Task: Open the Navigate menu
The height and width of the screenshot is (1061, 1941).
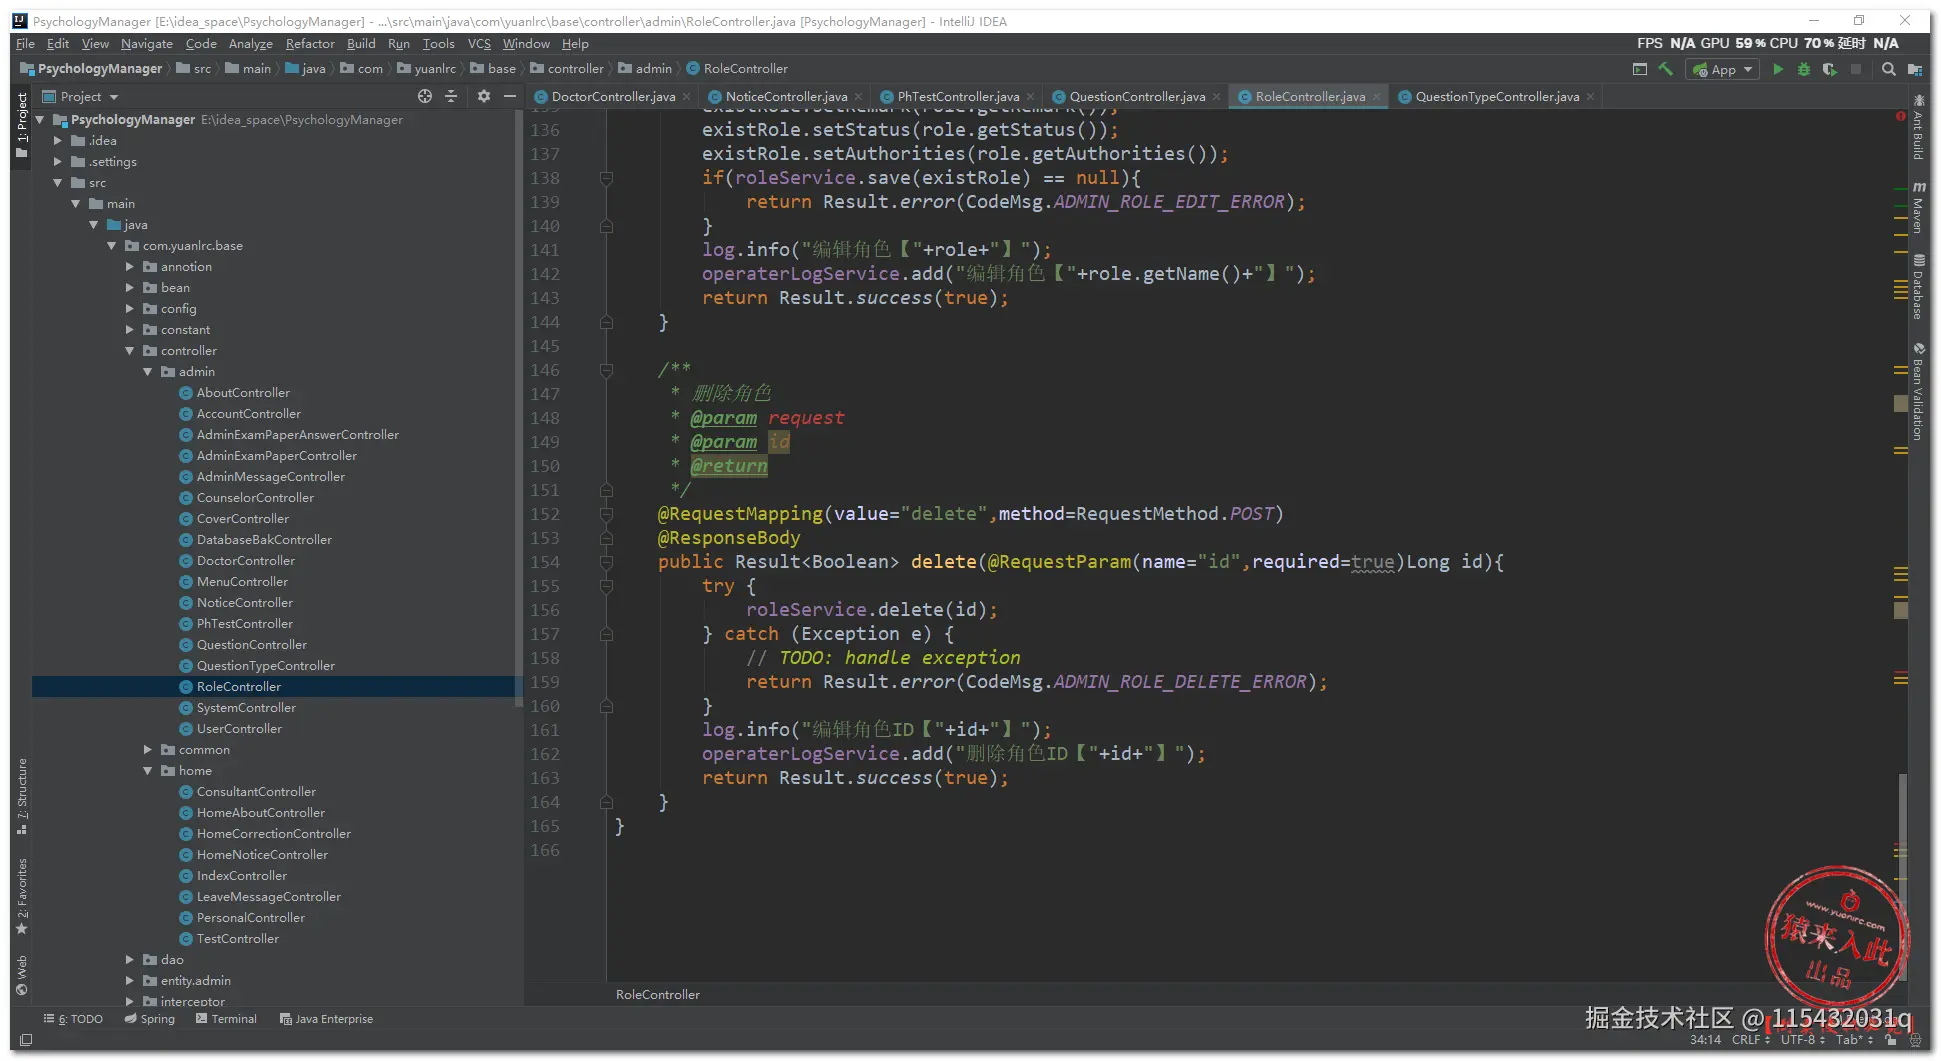Action: (x=147, y=44)
